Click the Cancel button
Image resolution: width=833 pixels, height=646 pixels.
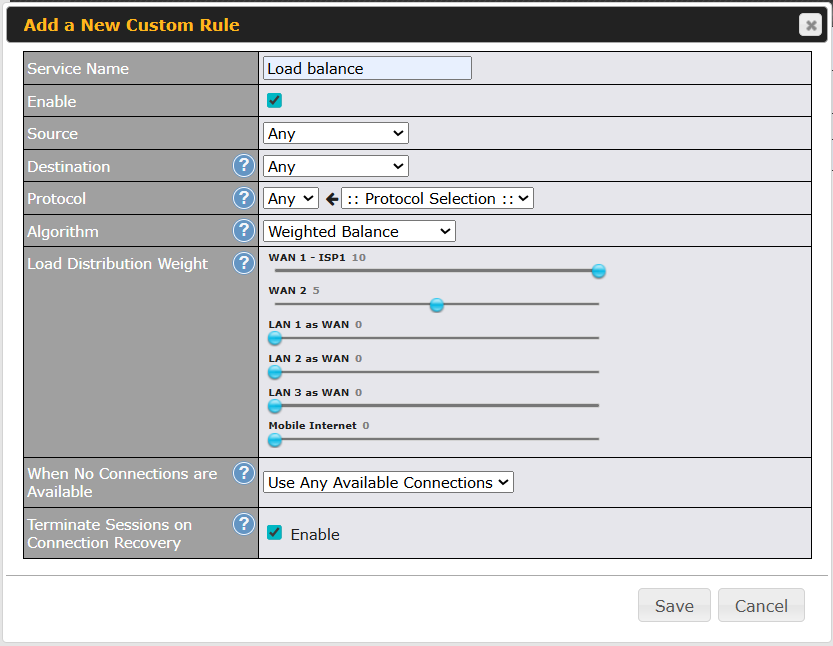tap(761, 606)
